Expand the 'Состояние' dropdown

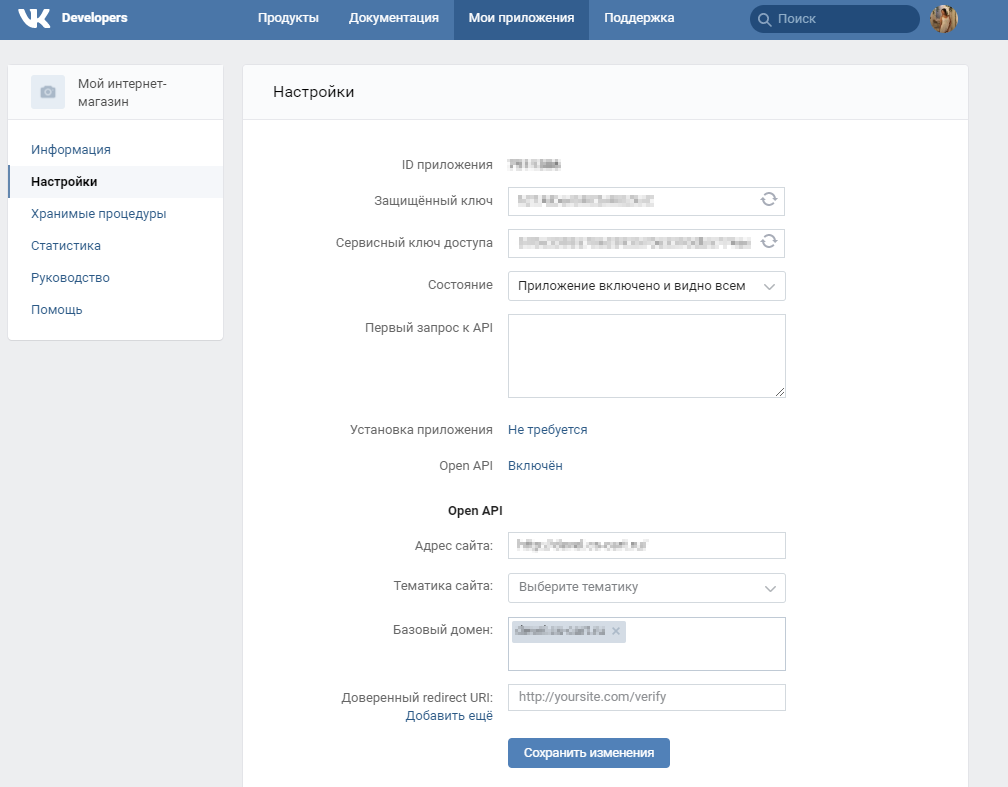click(x=646, y=286)
